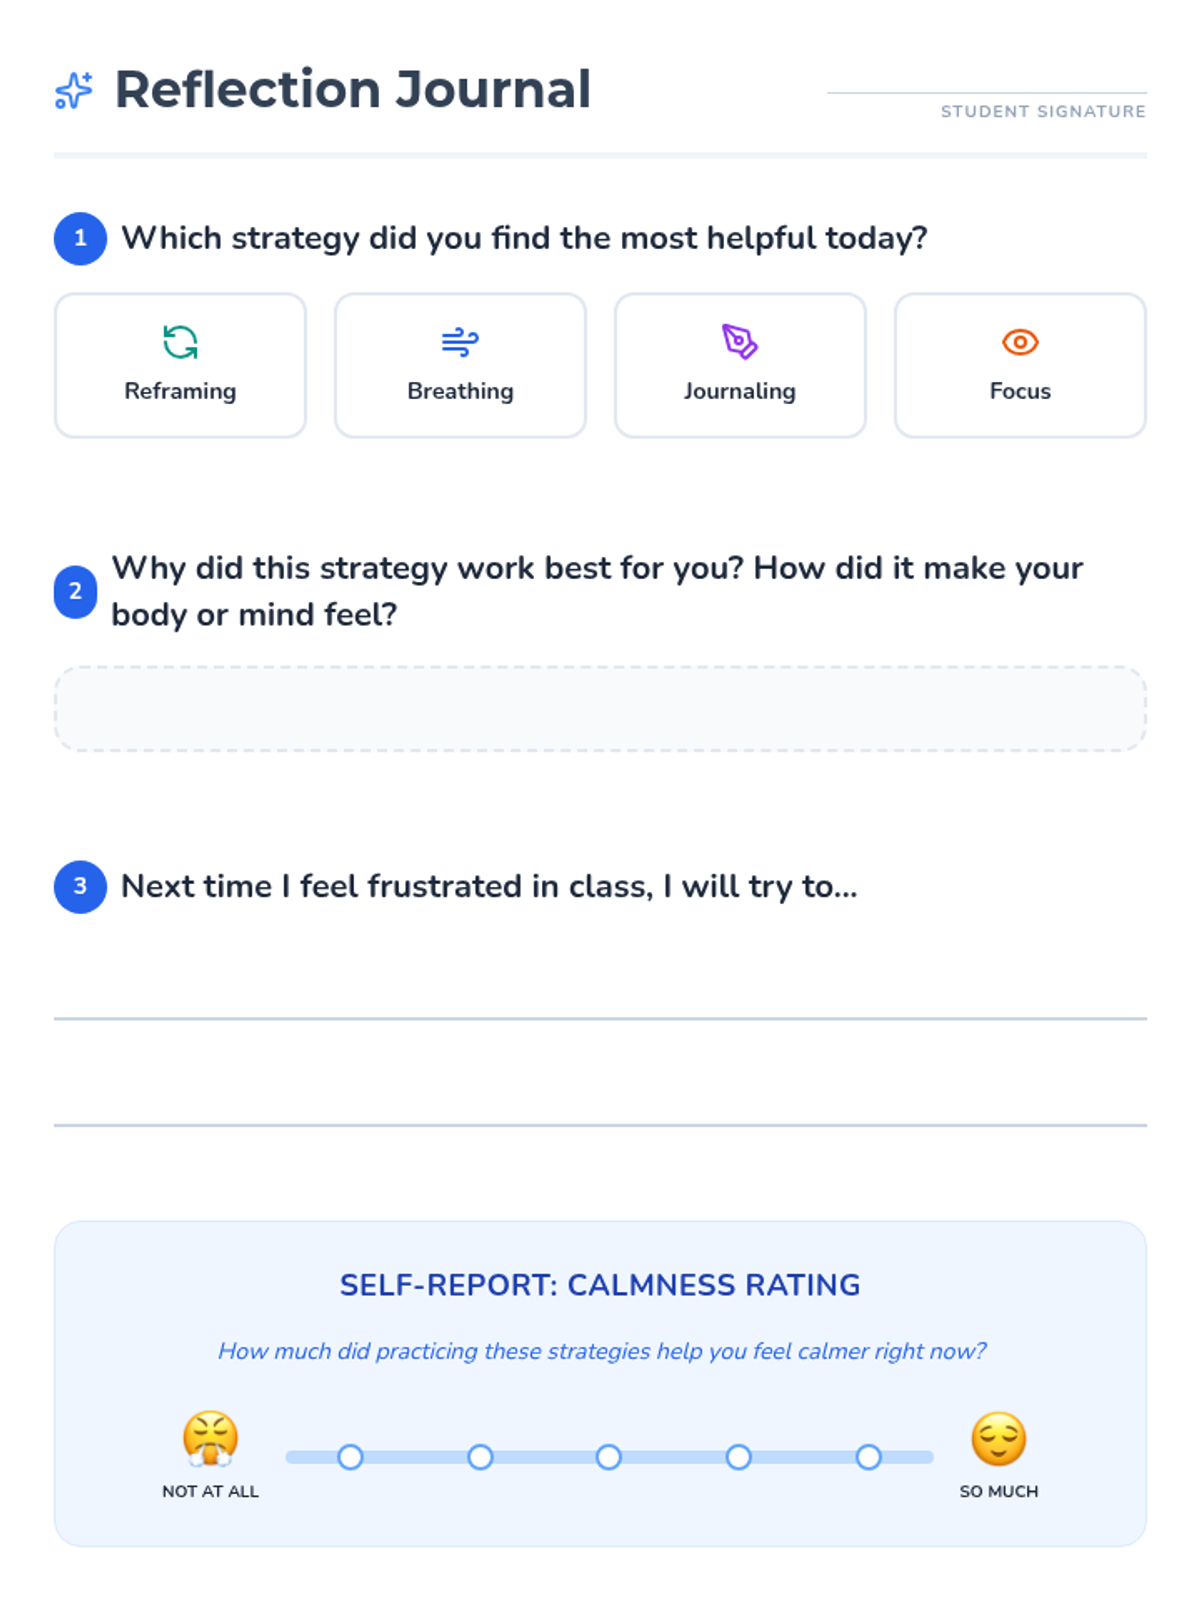
Task: Click the student signature line
Action: [x=987, y=93]
